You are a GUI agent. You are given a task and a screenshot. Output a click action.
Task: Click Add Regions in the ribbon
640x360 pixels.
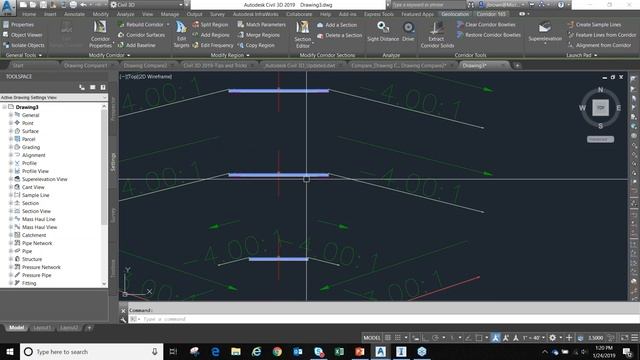pyautogui.click(x=212, y=35)
